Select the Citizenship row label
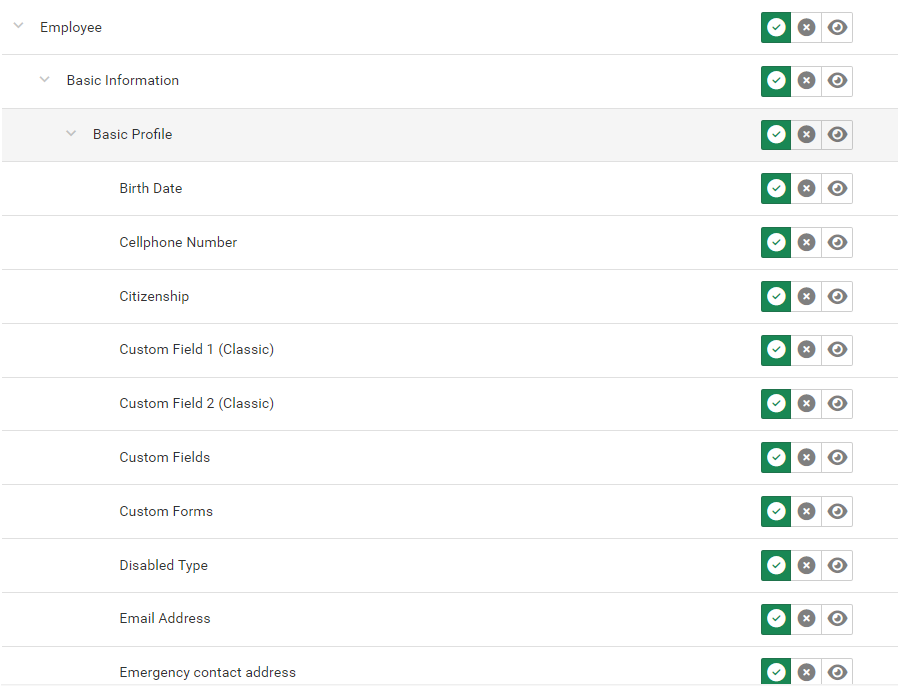This screenshot has height=687, width=899. [154, 296]
